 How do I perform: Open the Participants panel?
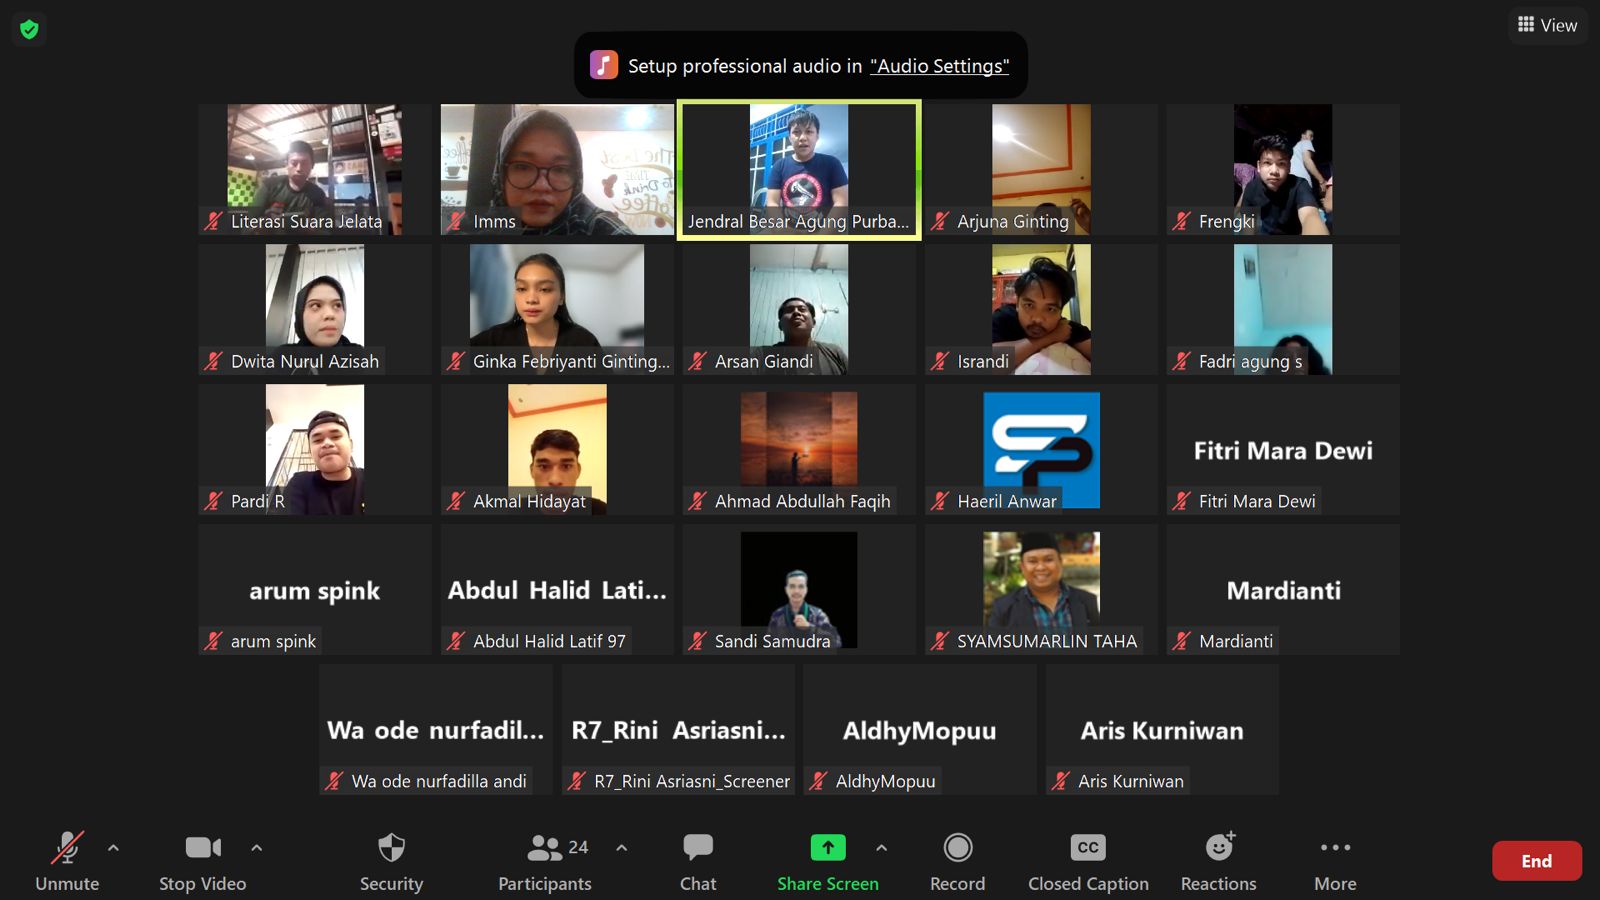pos(545,860)
